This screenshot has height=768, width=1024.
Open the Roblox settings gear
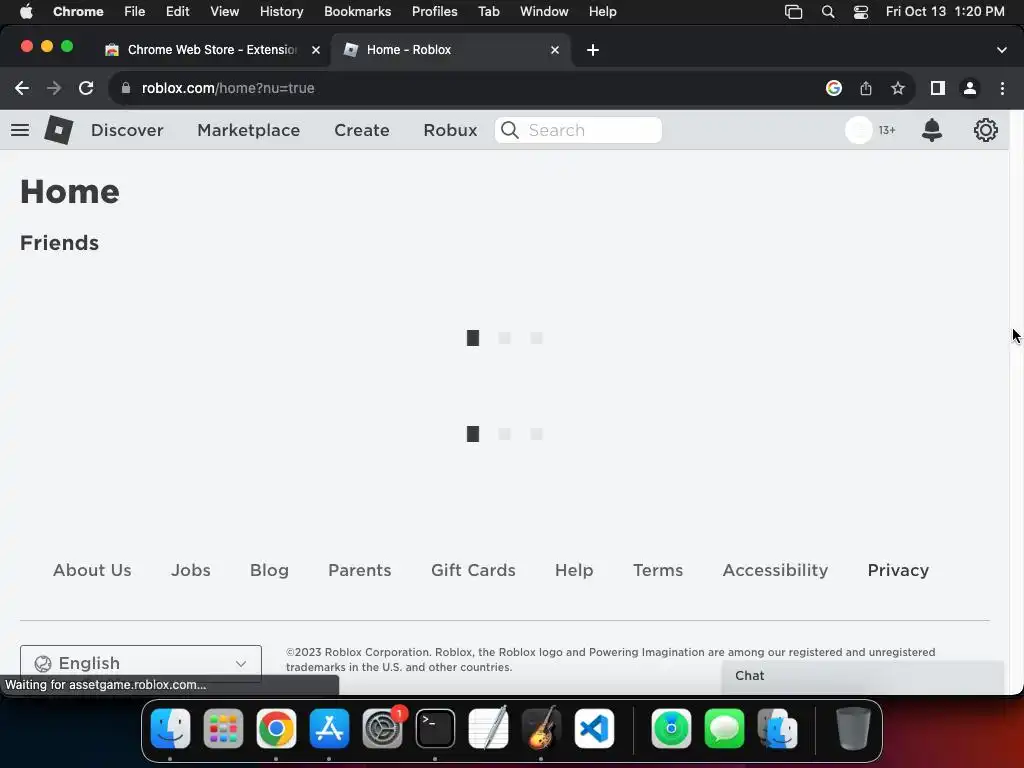(x=985, y=130)
